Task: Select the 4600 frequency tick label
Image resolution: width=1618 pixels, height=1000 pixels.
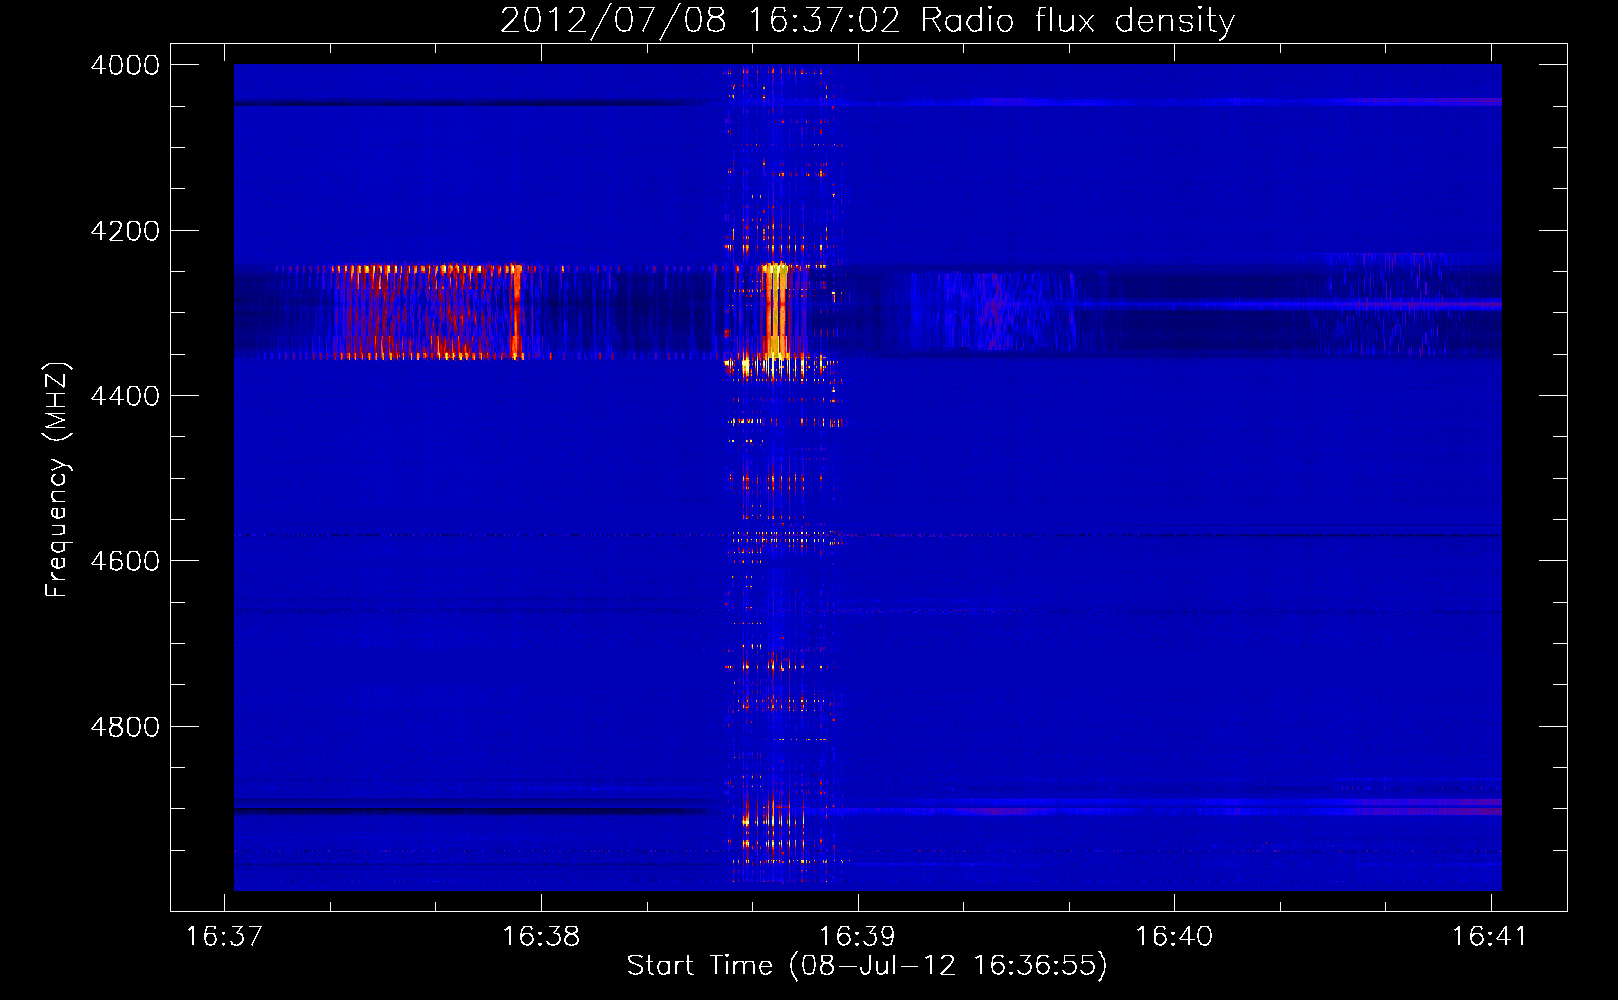Action: pyautogui.click(x=125, y=561)
